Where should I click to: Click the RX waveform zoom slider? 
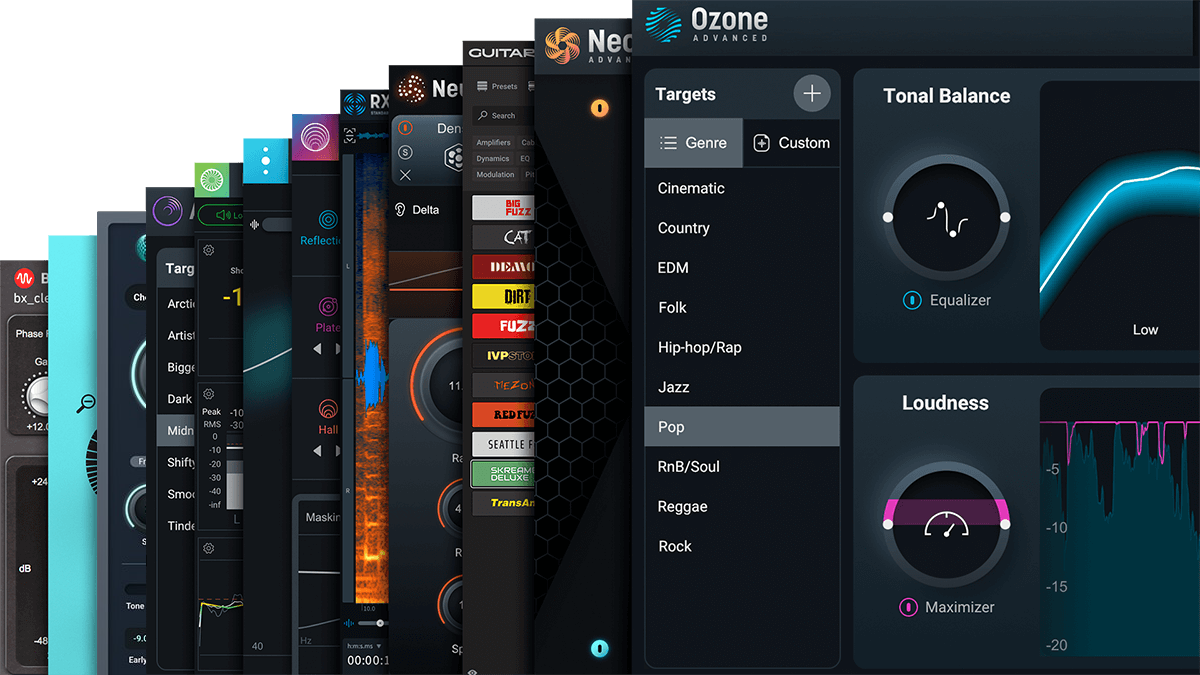coord(373,623)
